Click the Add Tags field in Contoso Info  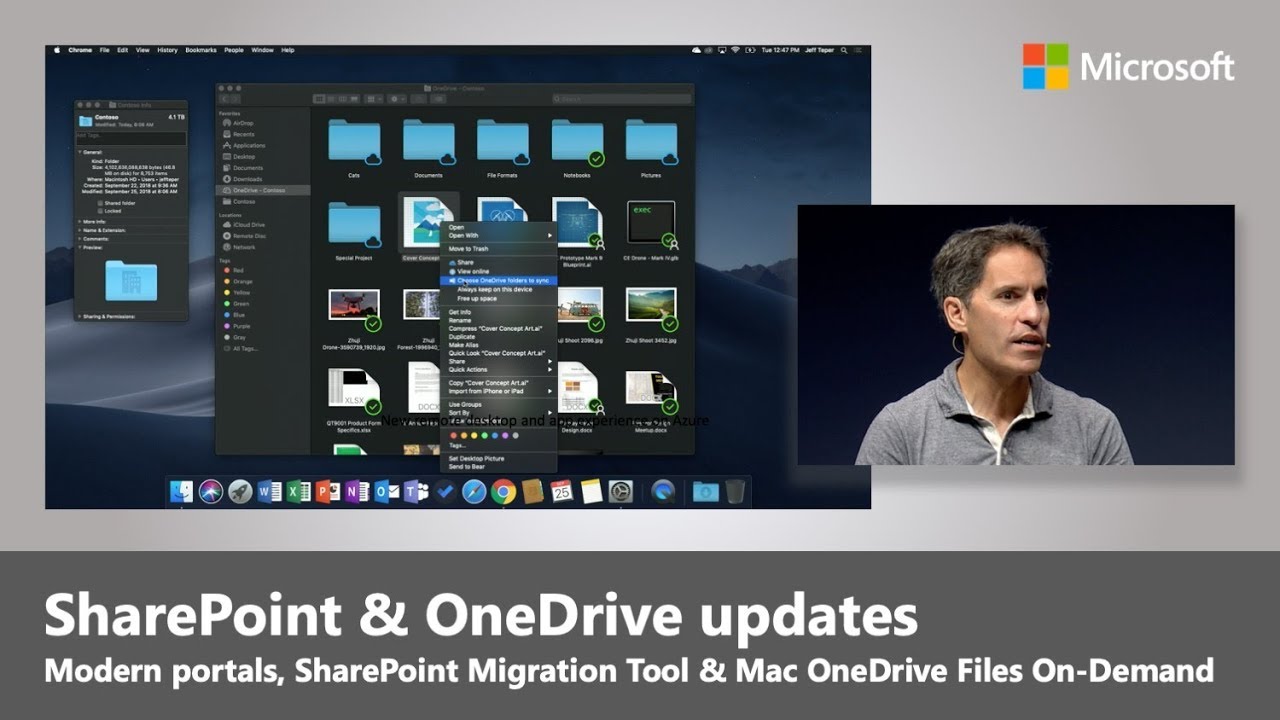(x=132, y=139)
